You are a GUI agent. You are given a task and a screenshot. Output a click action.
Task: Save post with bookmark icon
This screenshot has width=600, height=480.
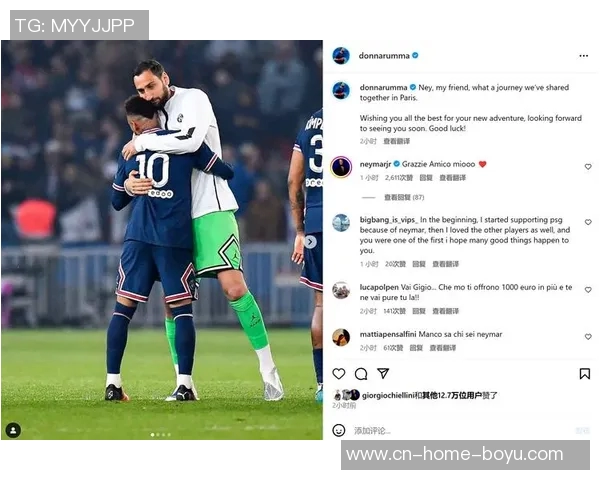click(584, 374)
